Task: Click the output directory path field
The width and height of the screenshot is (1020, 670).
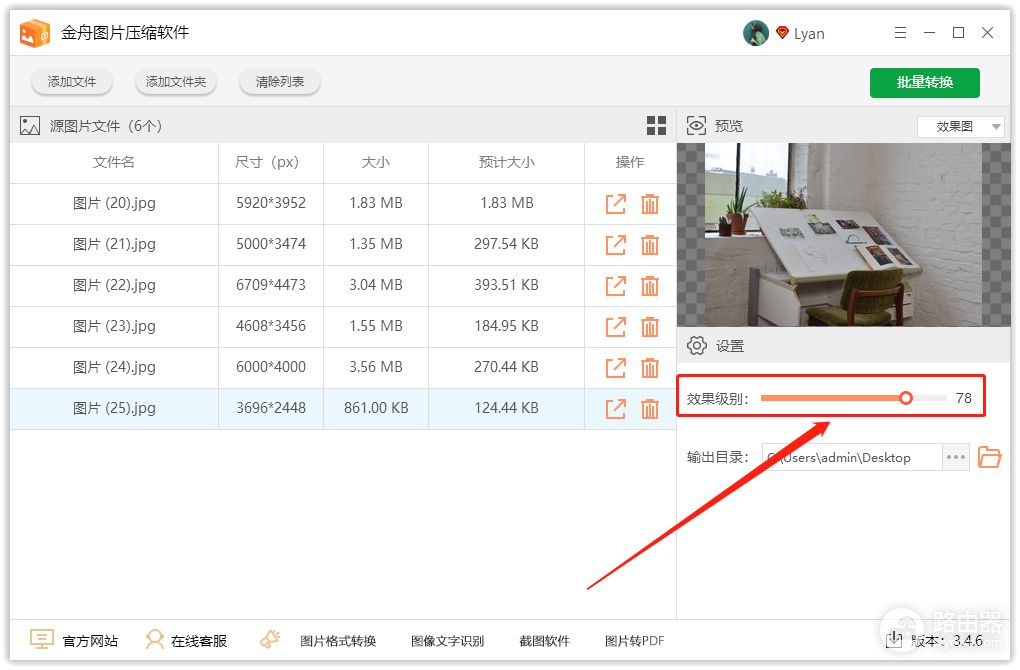Action: coord(850,457)
